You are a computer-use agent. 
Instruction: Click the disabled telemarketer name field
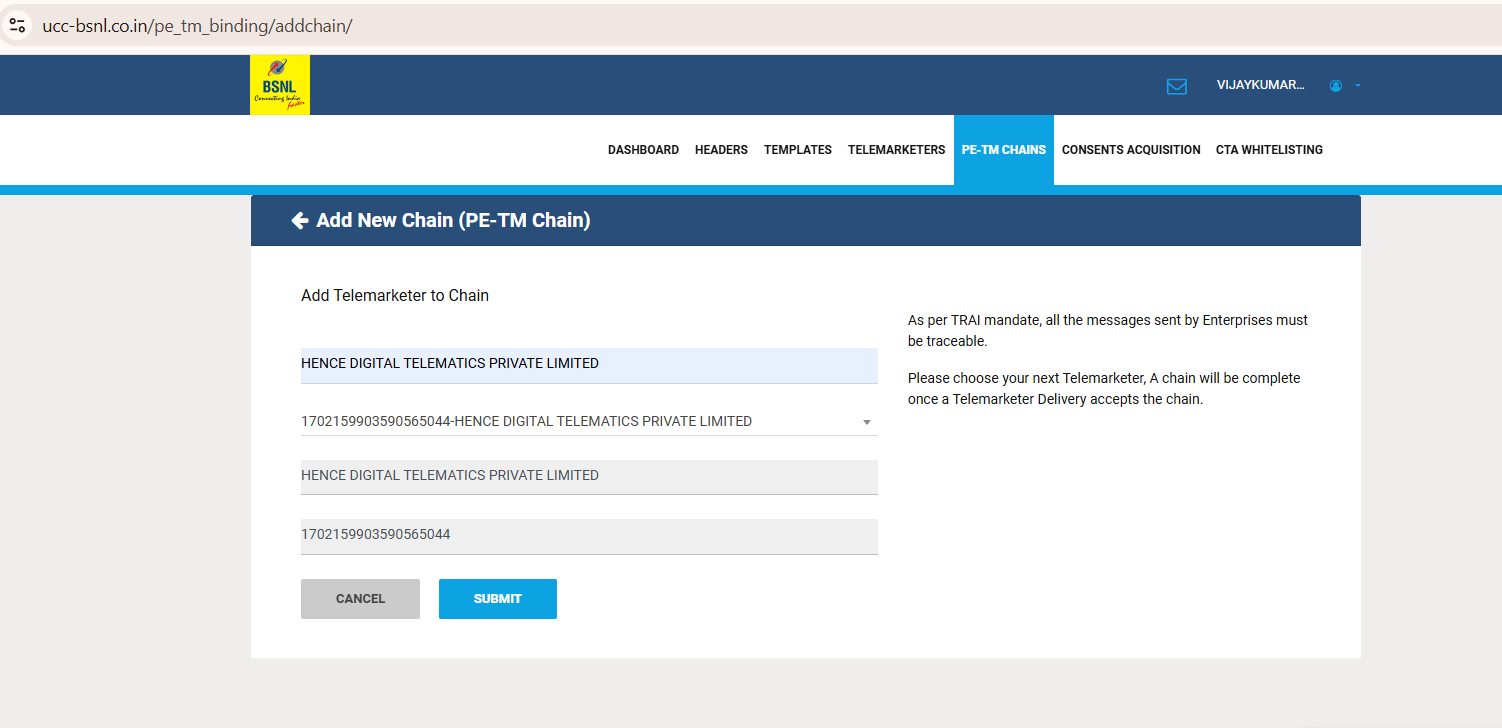tap(589, 477)
